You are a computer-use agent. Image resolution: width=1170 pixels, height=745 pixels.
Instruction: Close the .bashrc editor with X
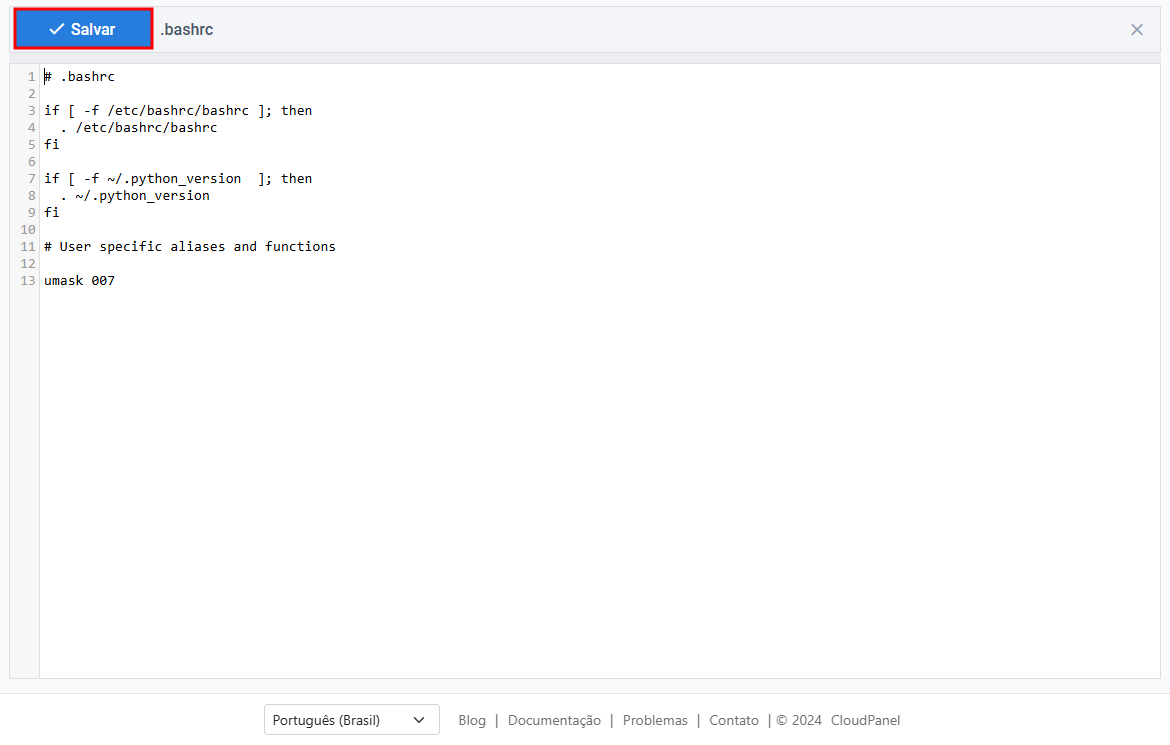click(x=1136, y=30)
